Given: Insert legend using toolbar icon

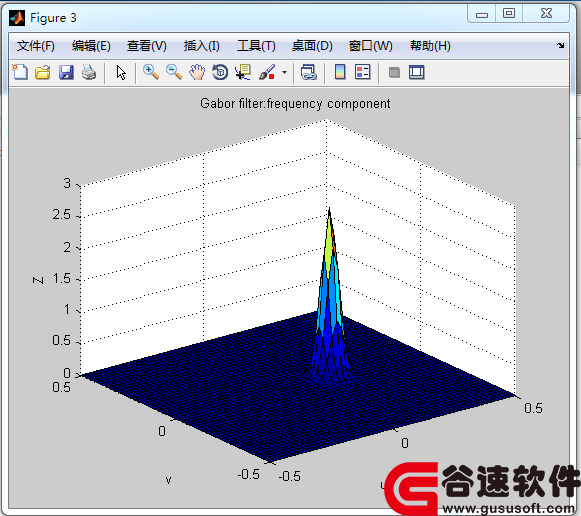Looking at the screenshot, I should (x=362, y=72).
